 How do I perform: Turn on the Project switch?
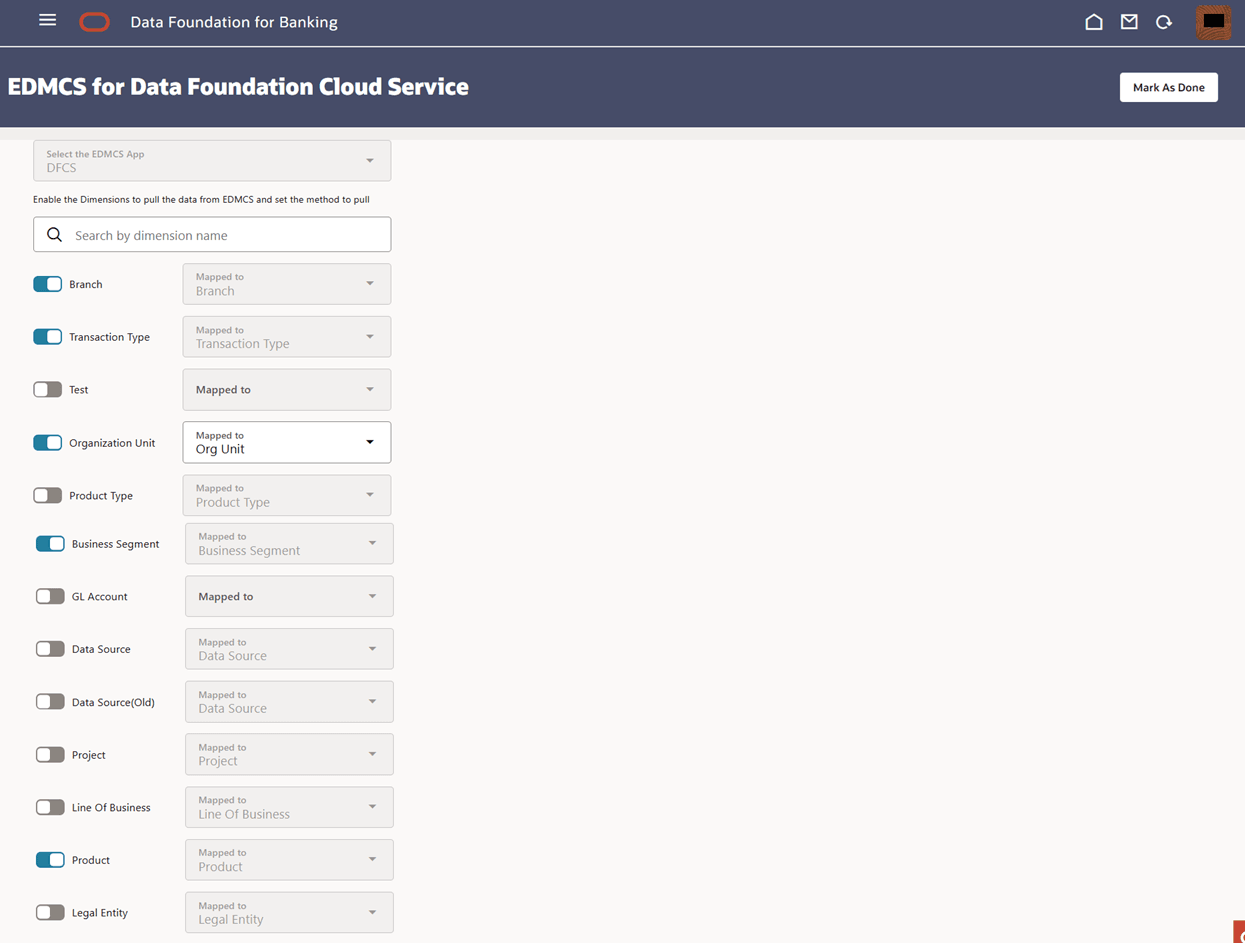pyautogui.click(x=50, y=755)
